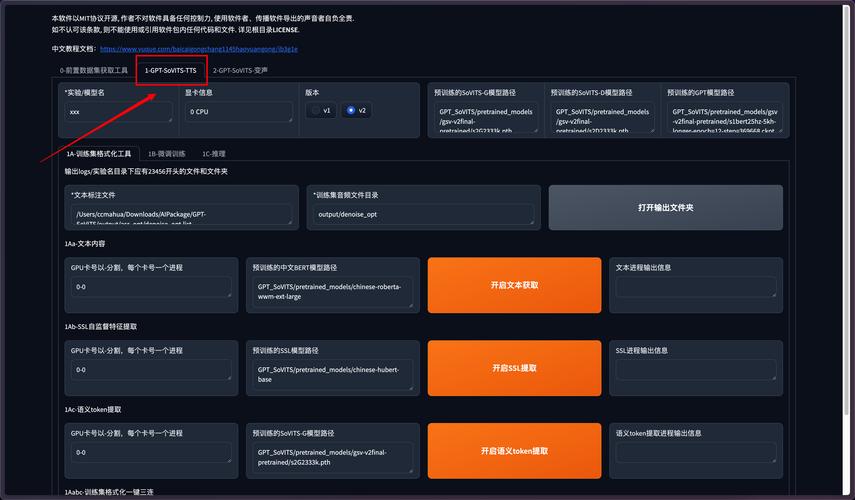Click the 1Aa-文本内容 section heading

[x=85, y=244]
